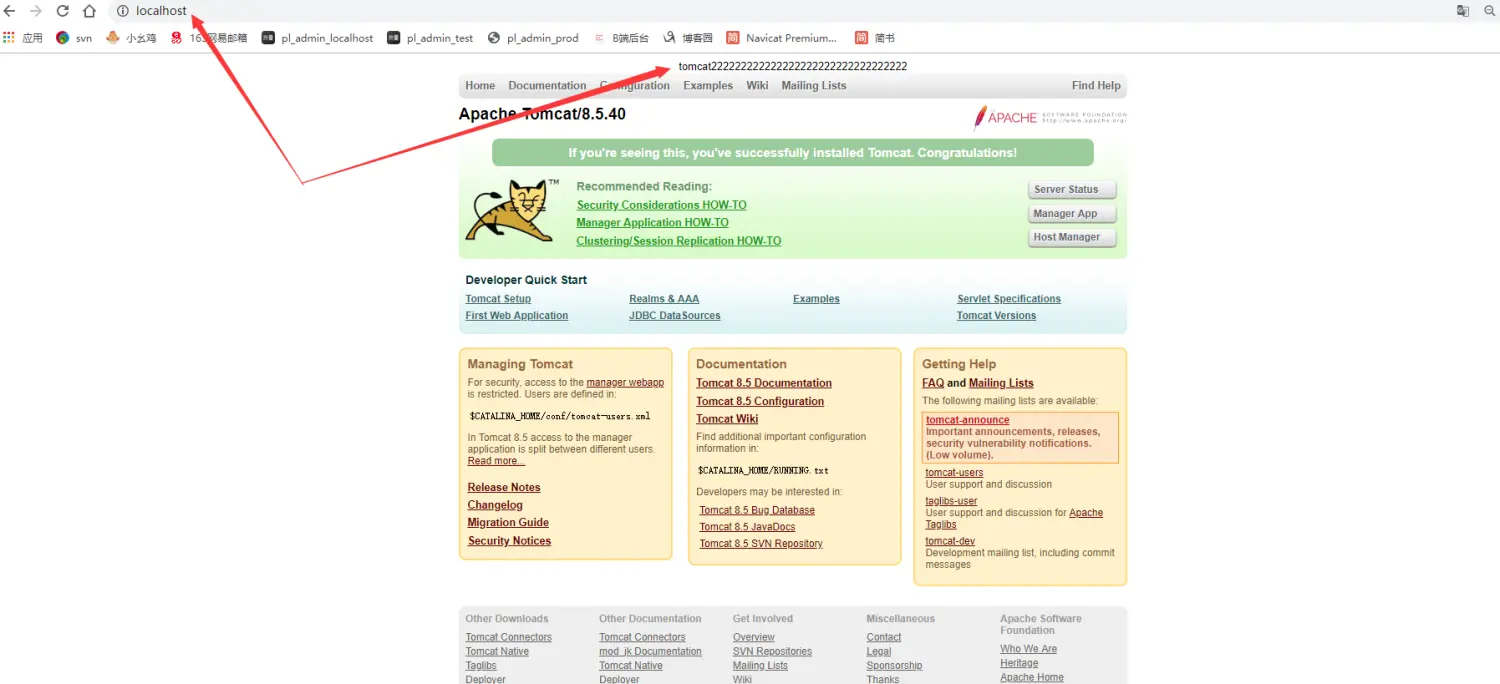Open the Changelog link

pyautogui.click(x=495, y=506)
